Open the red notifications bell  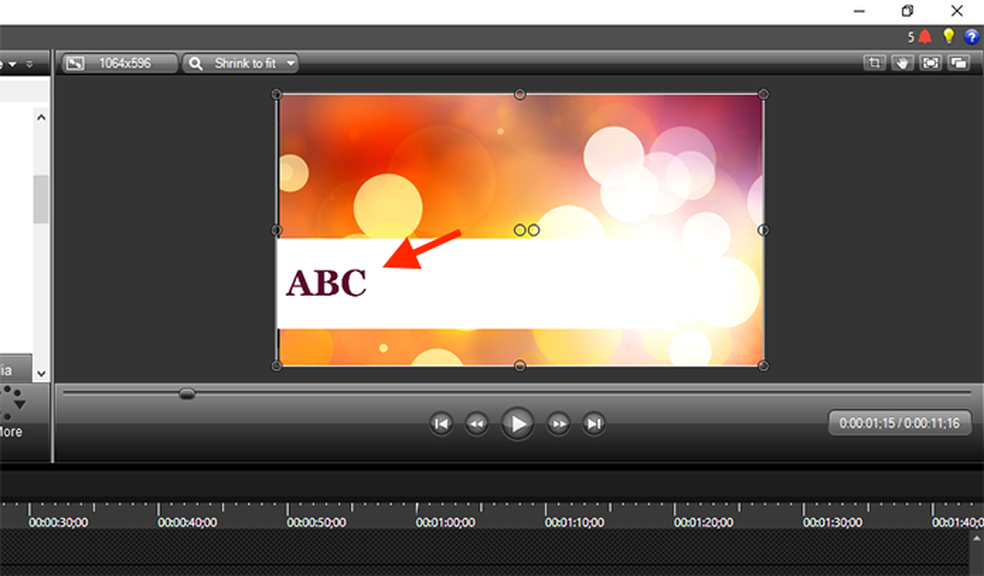coord(924,37)
